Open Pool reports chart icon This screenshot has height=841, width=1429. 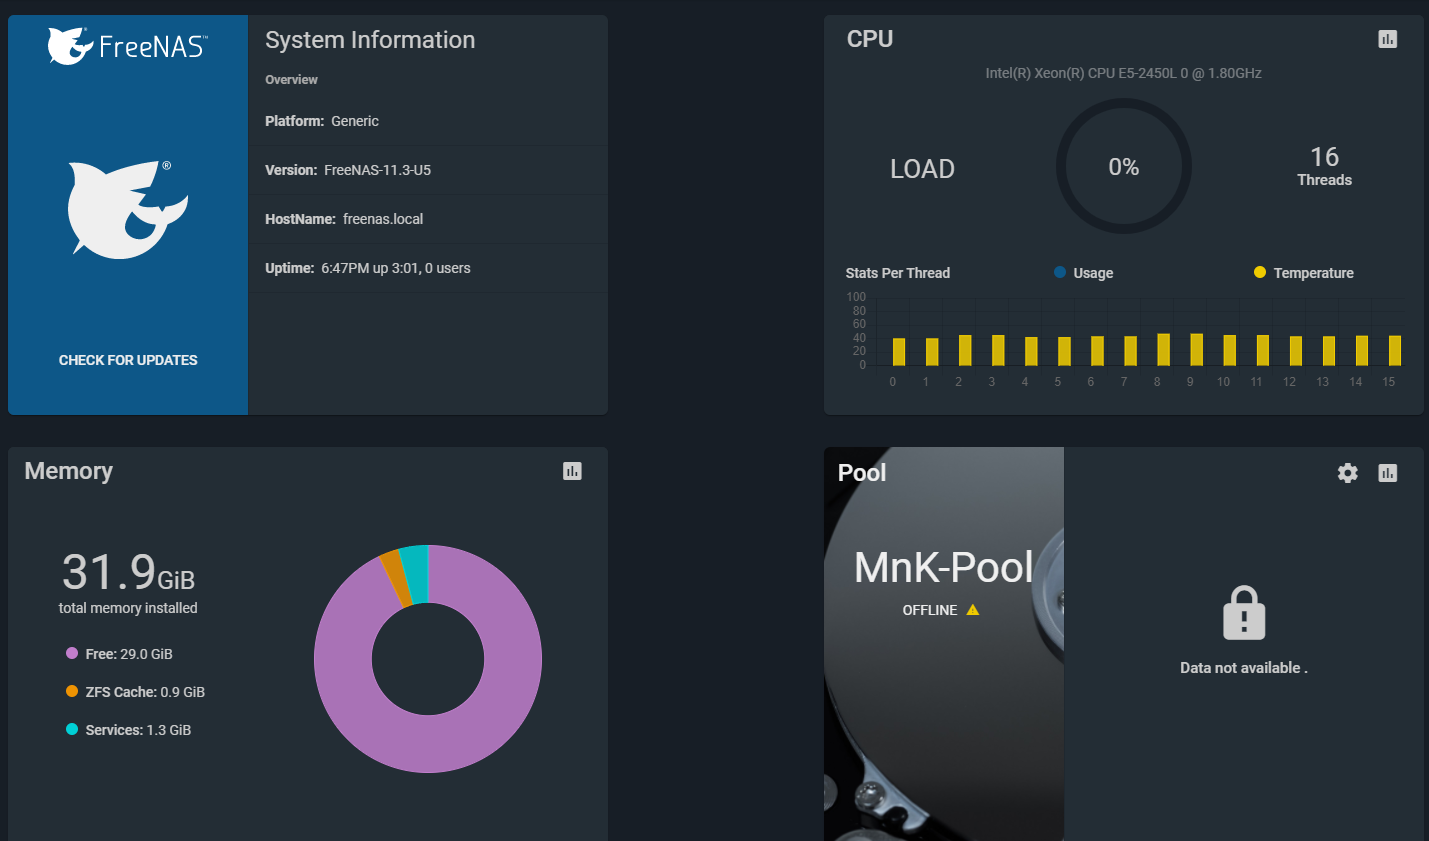(1387, 473)
